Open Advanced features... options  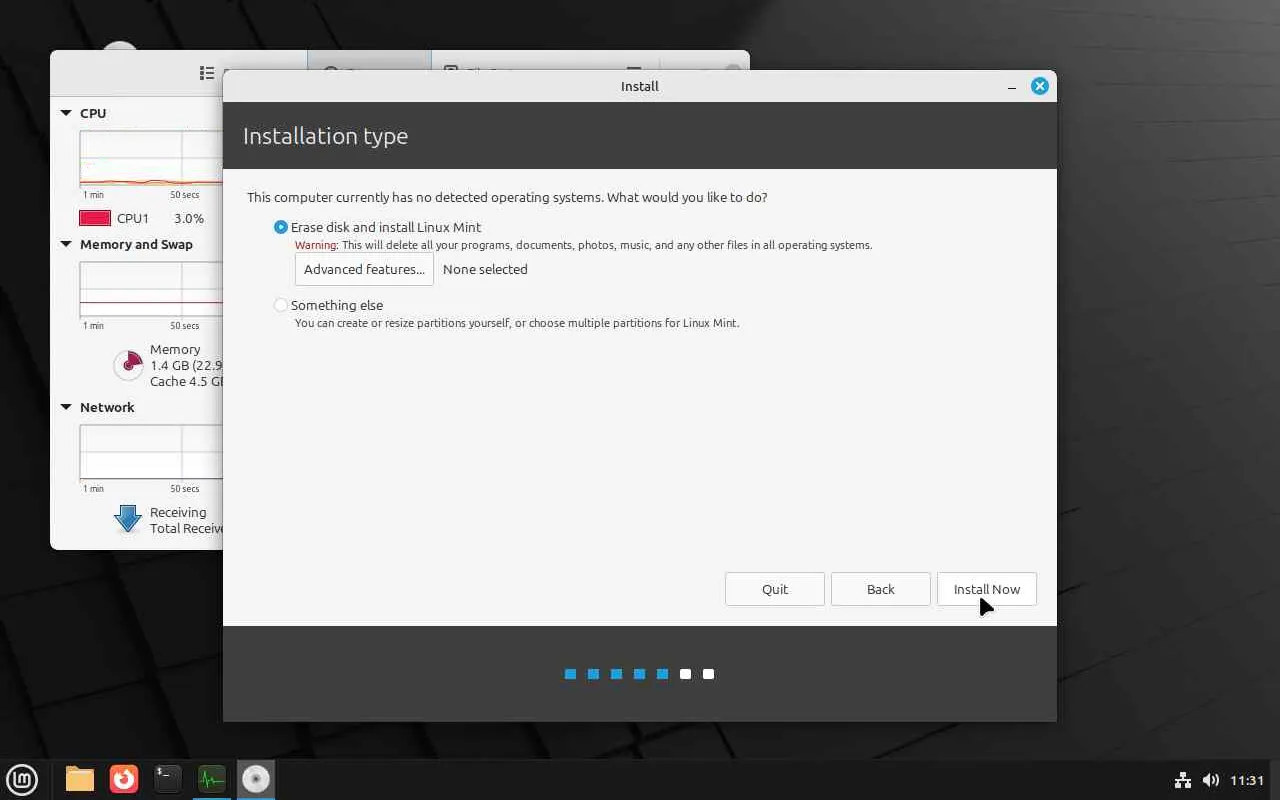(x=364, y=269)
